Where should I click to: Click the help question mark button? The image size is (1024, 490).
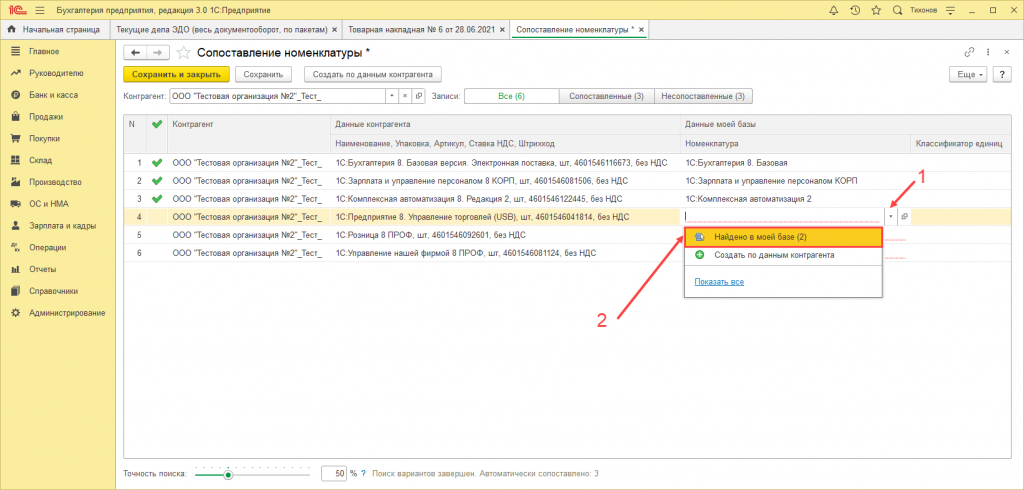click(1002, 74)
